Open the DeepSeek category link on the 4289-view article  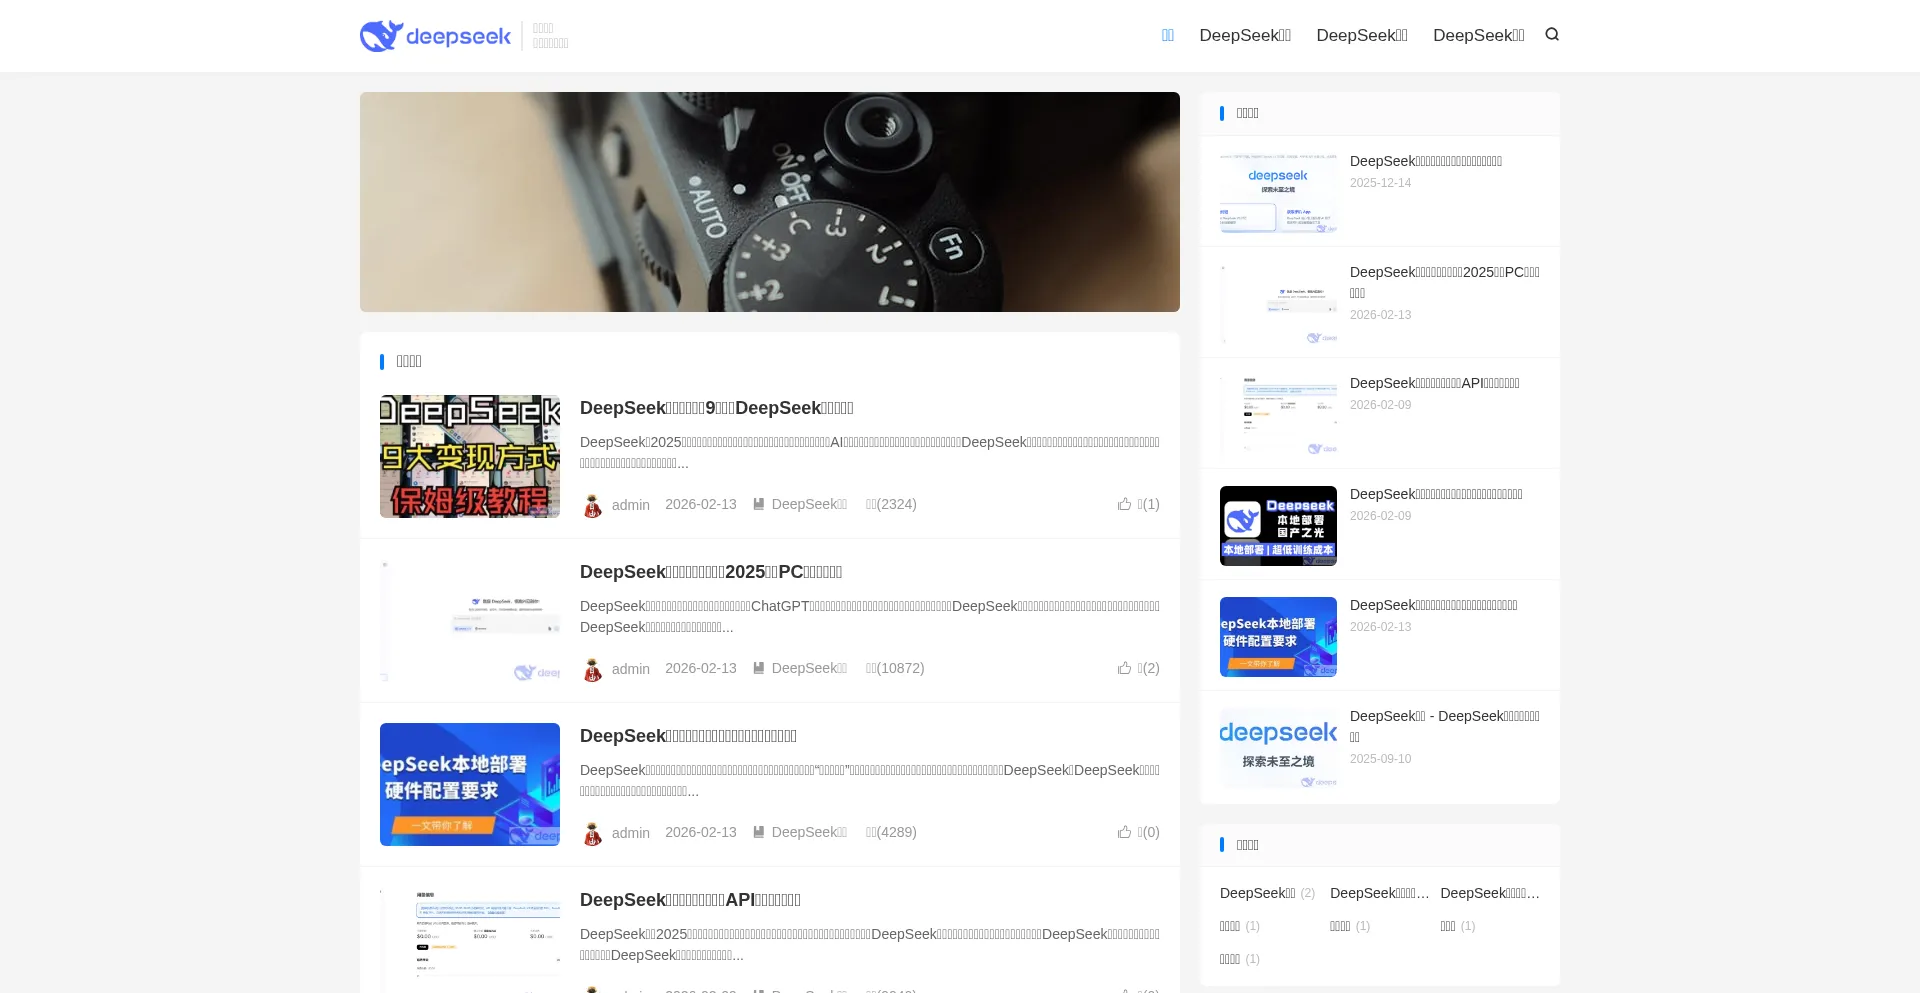click(809, 832)
